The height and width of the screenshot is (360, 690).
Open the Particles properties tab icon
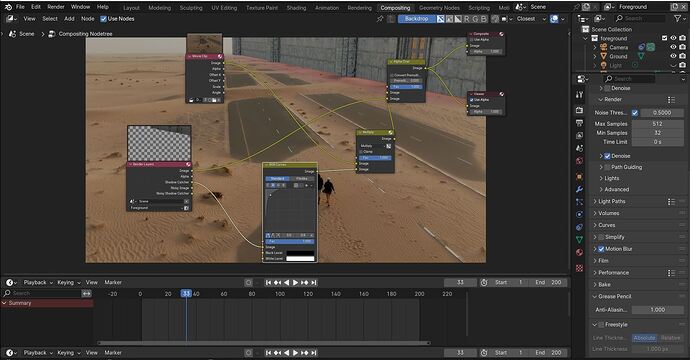tap(580, 202)
